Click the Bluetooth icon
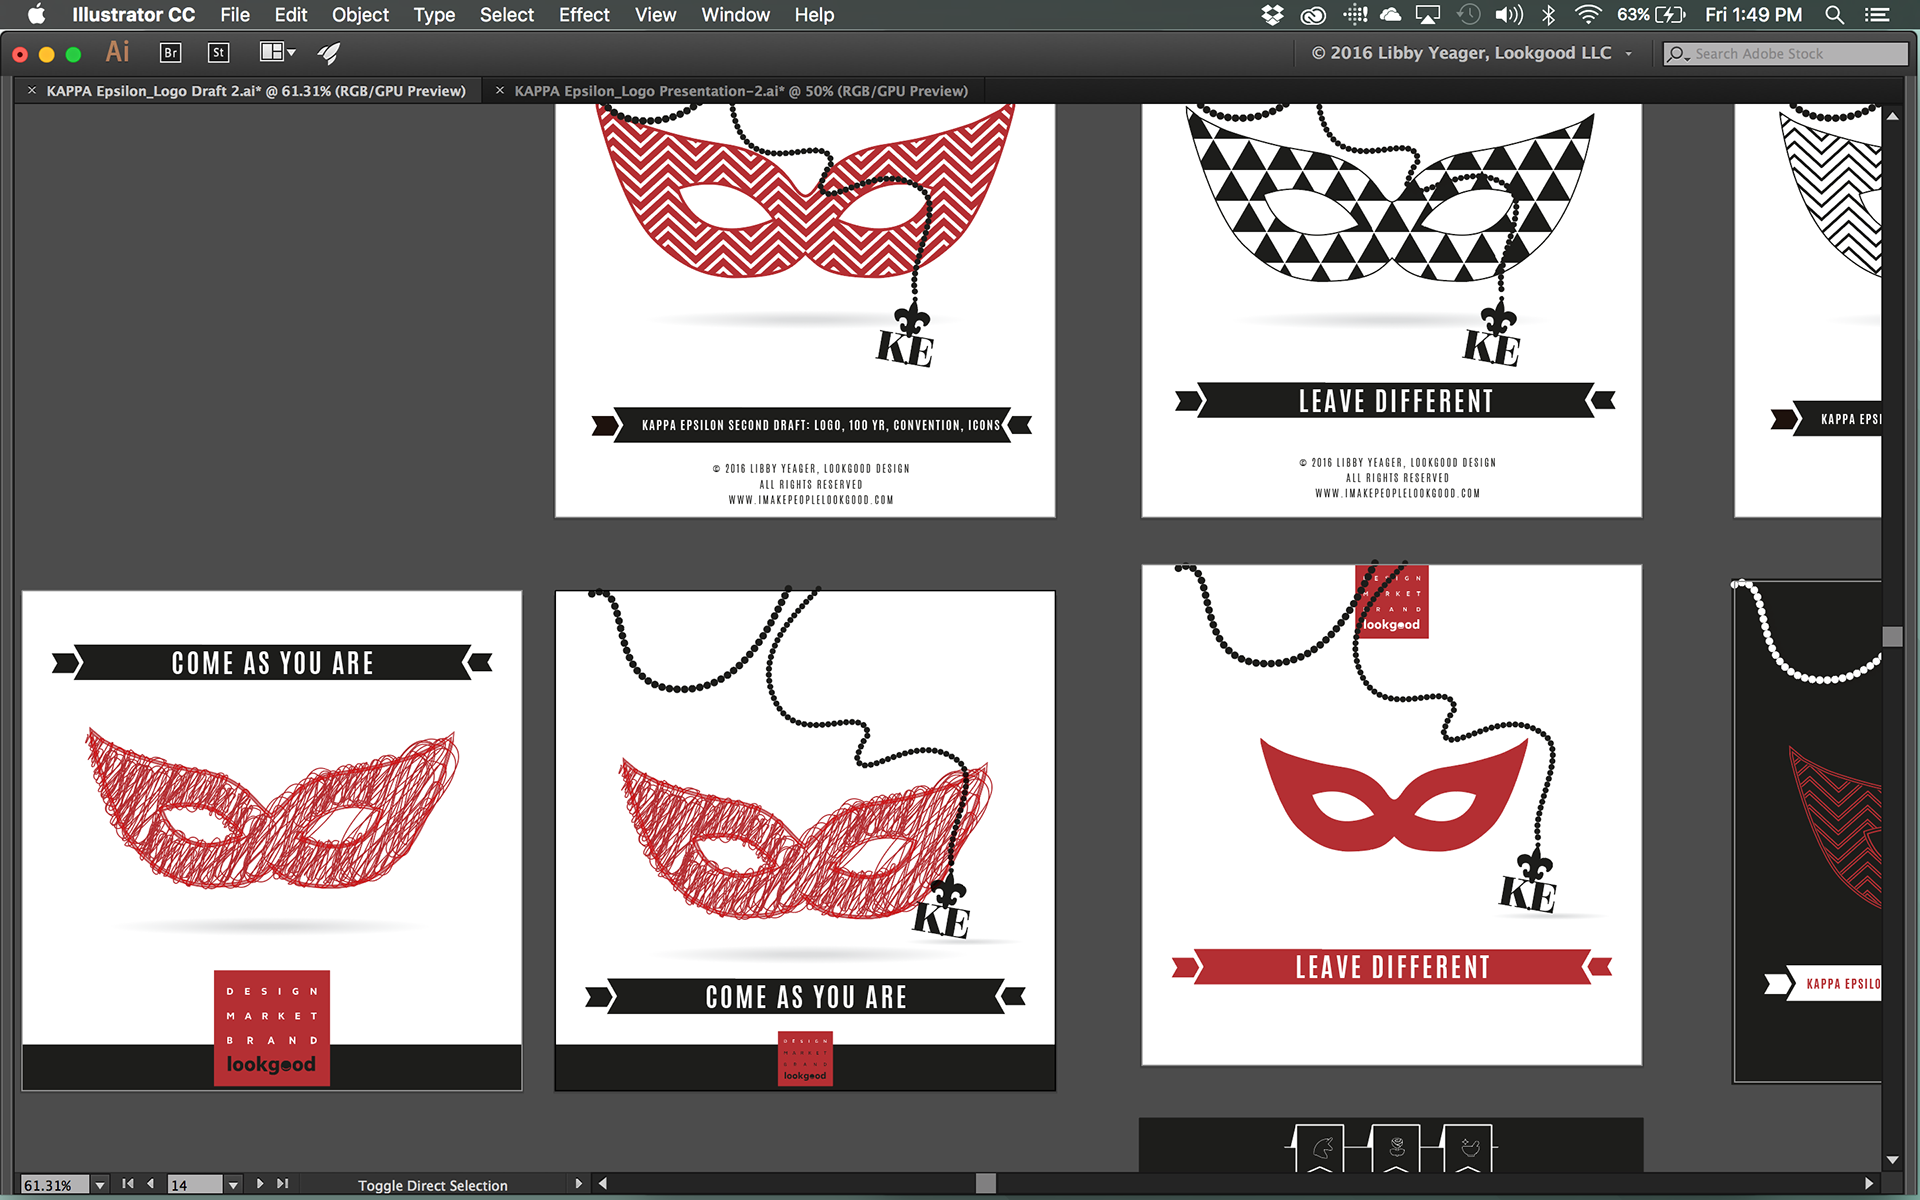Image resolution: width=1920 pixels, height=1200 pixels. (1548, 15)
